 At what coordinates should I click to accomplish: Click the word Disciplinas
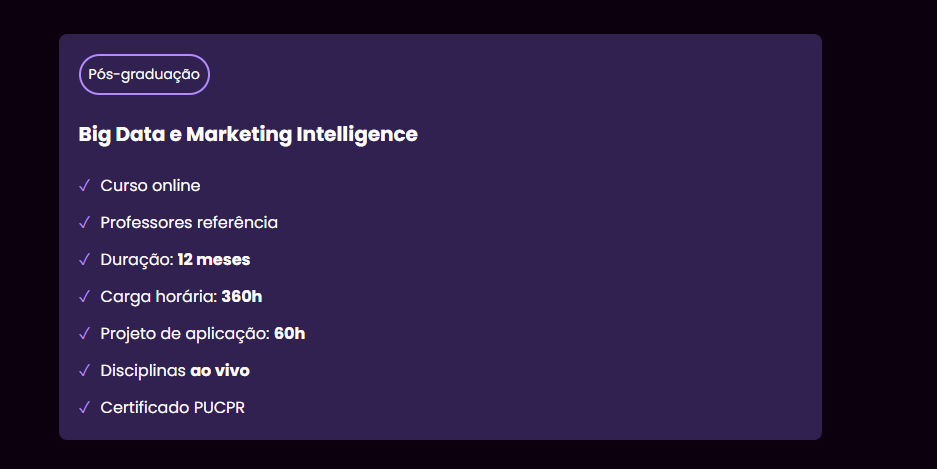pyautogui.click(x=143, y=371)
